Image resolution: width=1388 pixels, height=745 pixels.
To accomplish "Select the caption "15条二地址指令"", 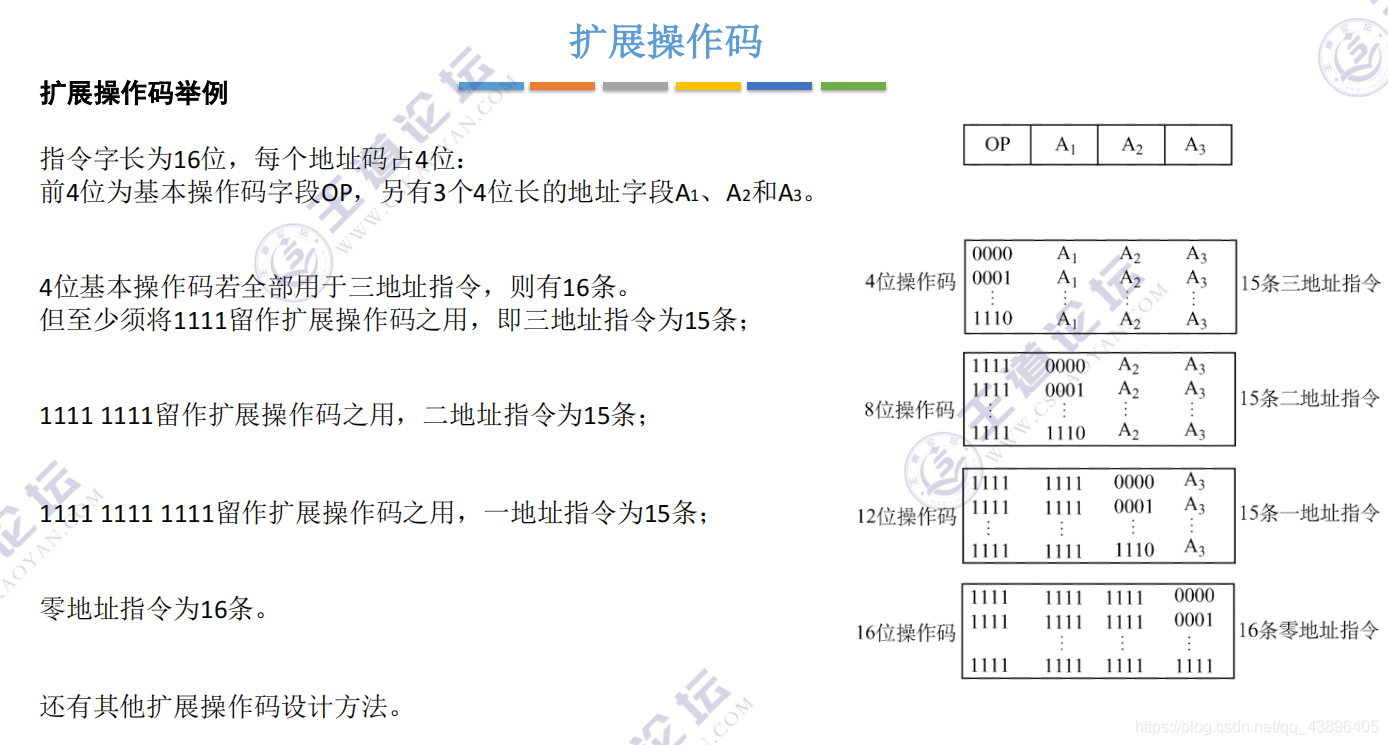I will point(1310,399).
